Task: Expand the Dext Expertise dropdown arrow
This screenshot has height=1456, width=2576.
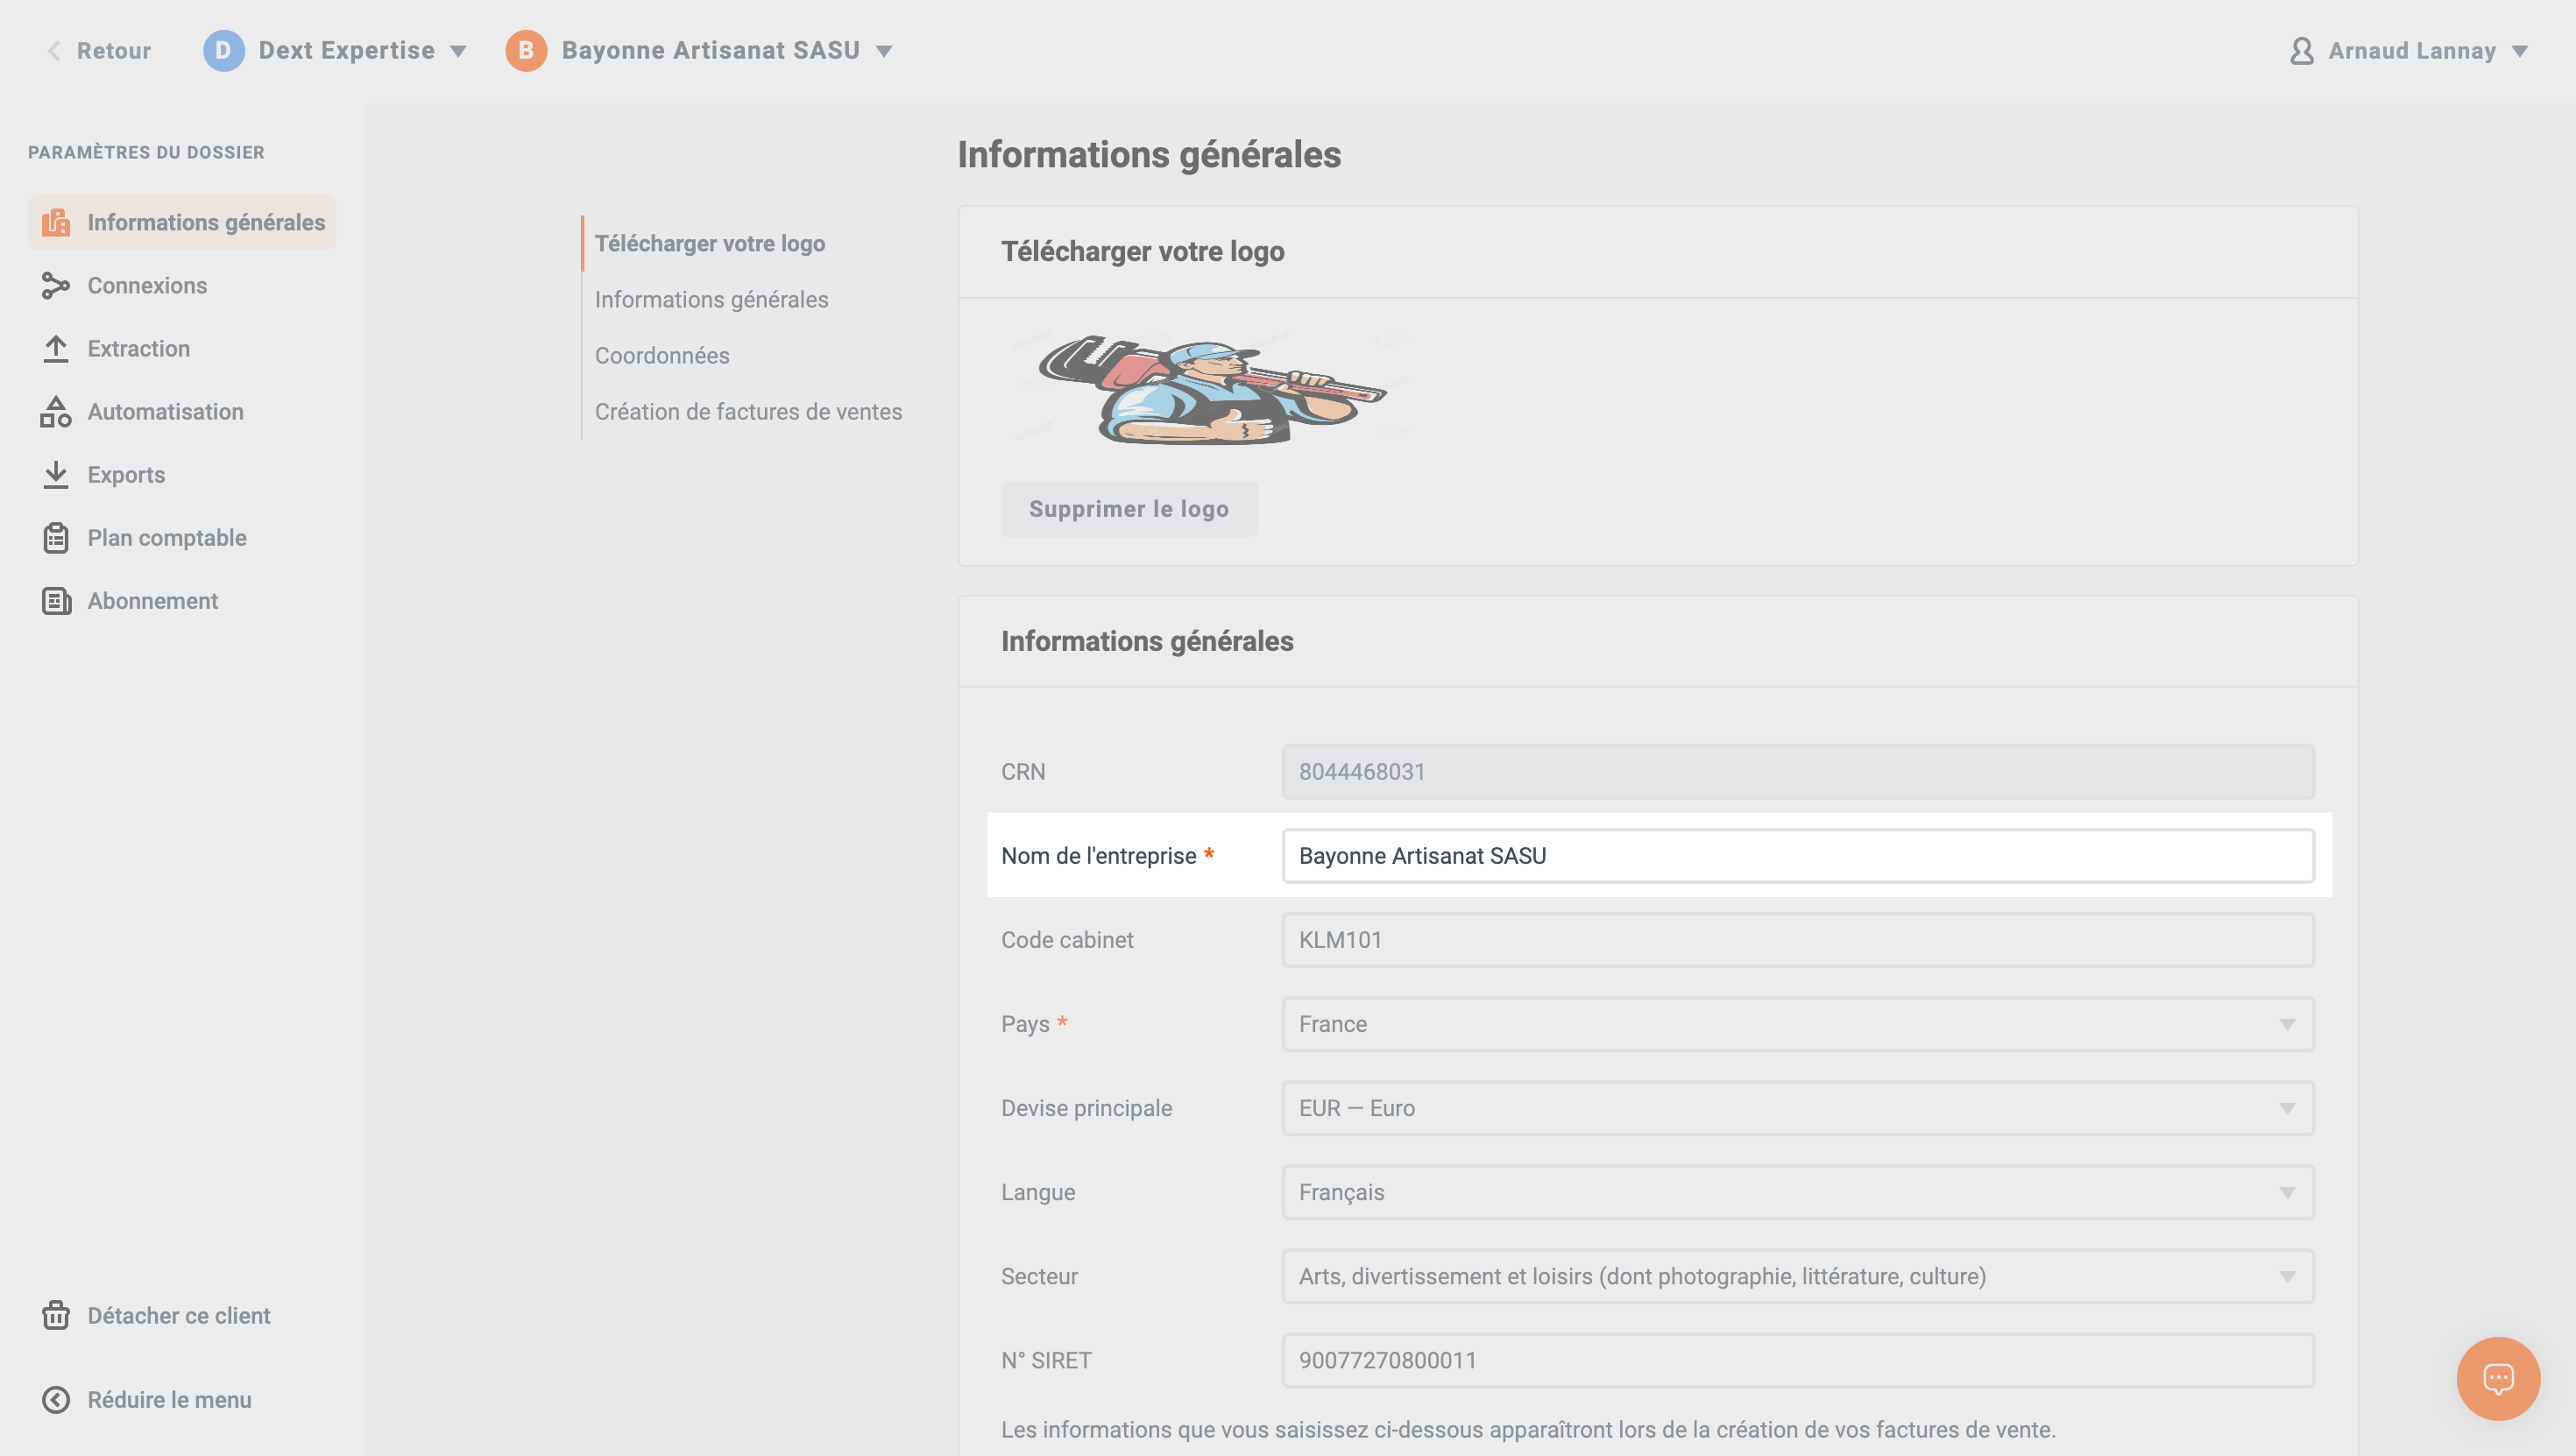Action: (458, 51)
